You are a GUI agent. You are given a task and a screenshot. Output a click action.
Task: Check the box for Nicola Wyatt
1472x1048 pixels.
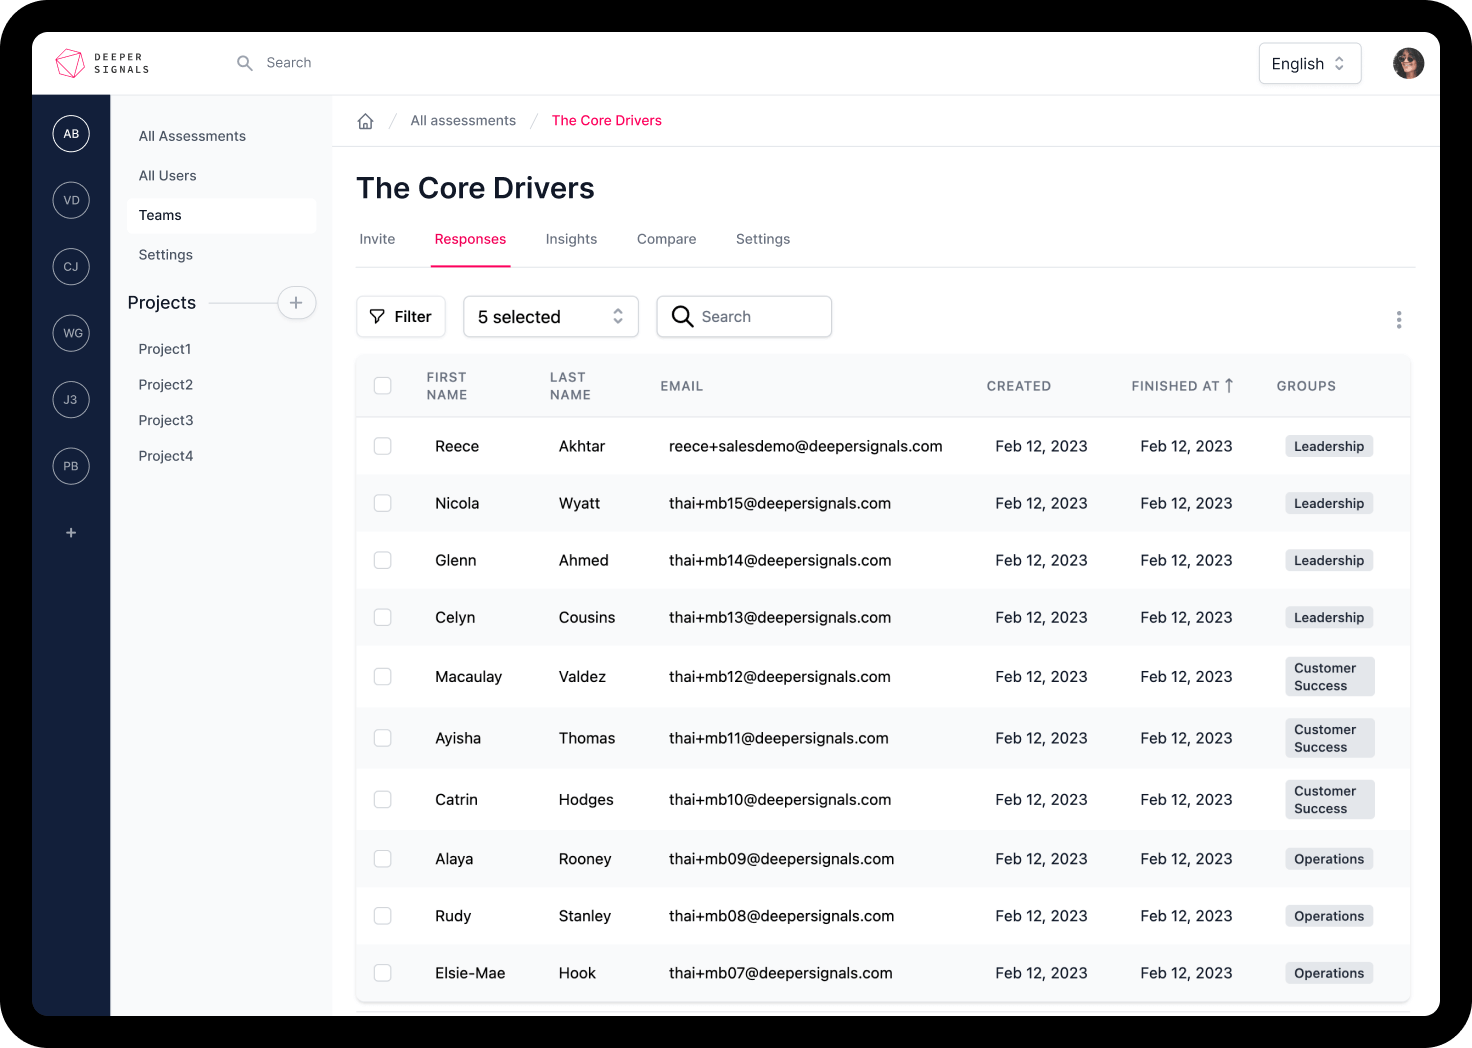(x=382, y=503)
